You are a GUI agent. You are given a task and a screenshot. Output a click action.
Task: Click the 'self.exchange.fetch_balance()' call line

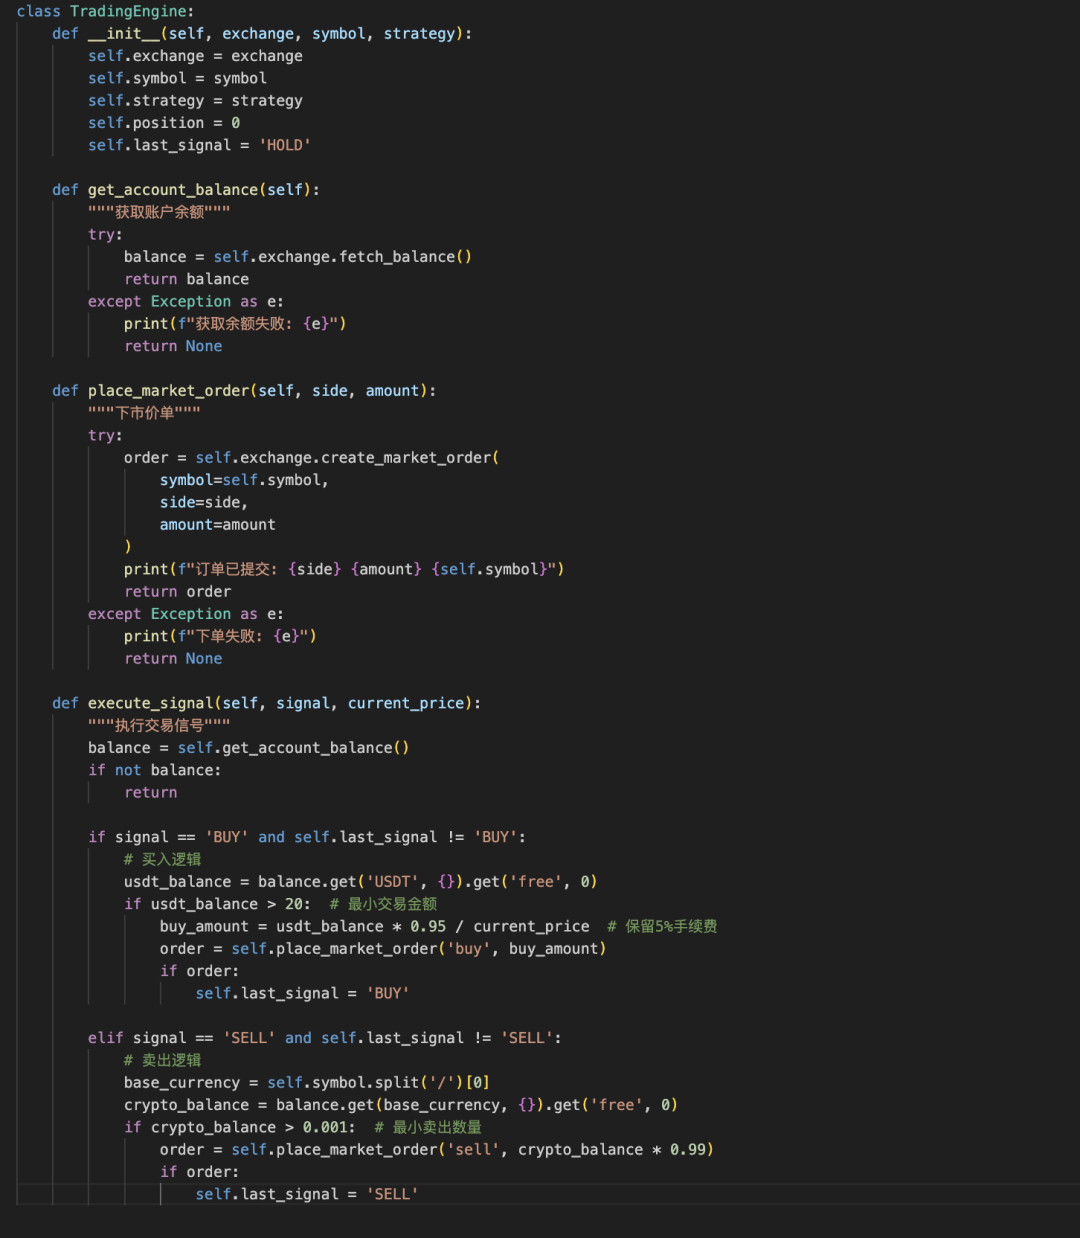click(298, 257)
